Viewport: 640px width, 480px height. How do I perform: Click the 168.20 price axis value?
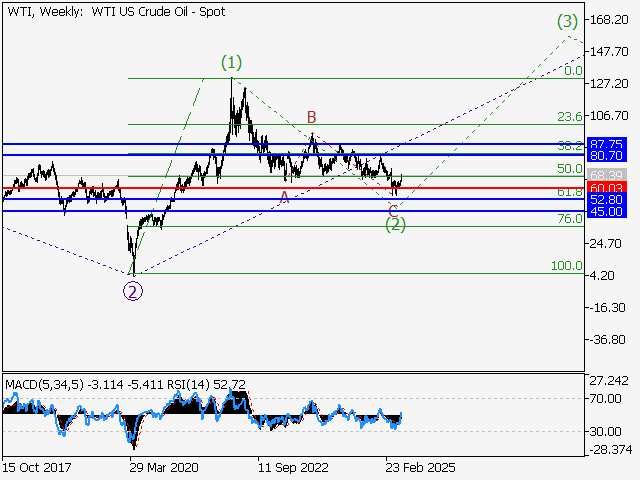[608, 20]
